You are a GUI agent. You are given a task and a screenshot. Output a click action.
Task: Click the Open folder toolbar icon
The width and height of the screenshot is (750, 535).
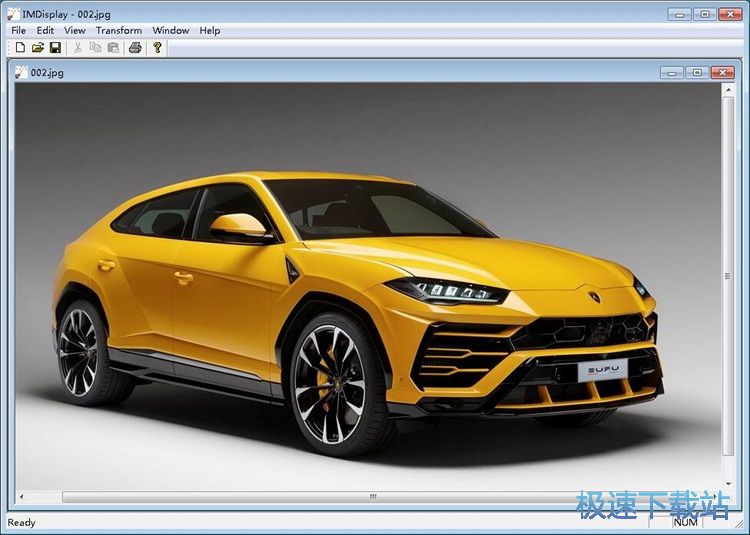(x=38, y=47)
